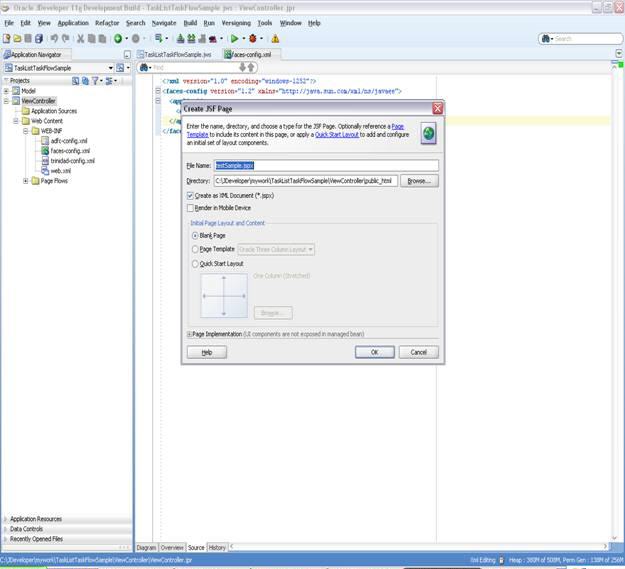The height and width of the screenshot is (569, 625).
Task: Select faces-config.xml in project tree
Action: 70,151
